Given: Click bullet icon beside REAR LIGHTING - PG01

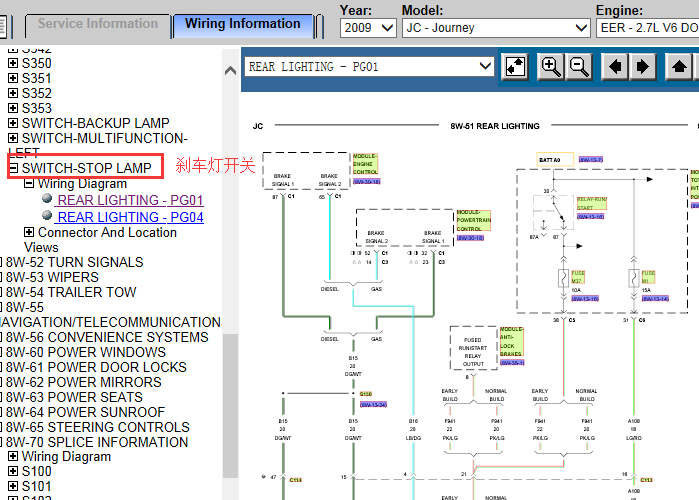Looking at the screenshot, I should (47, 200).
